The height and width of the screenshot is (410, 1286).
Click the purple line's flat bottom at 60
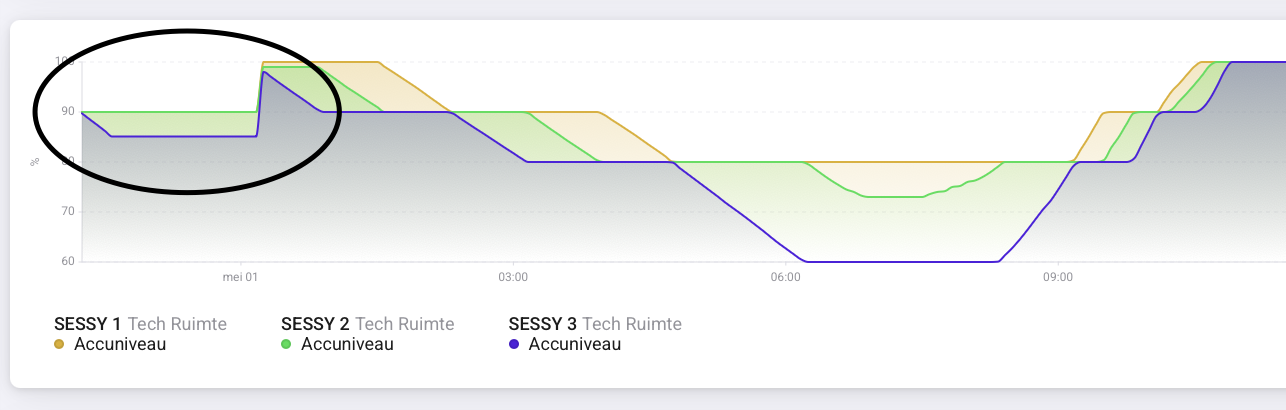(902, 262)
